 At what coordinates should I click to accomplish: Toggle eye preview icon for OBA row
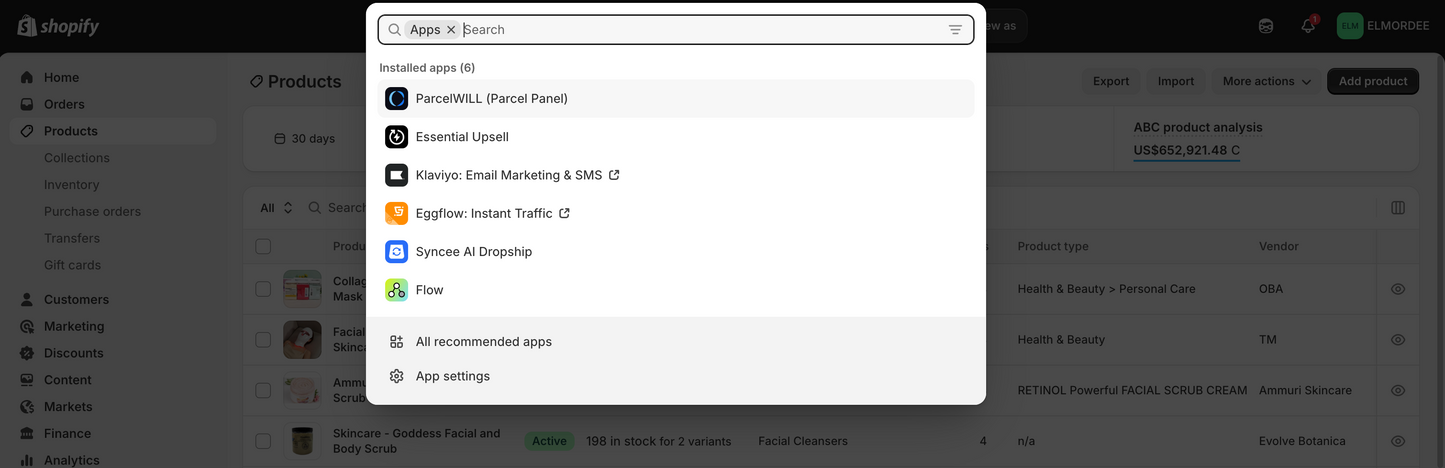click(x=1398, y=289)
